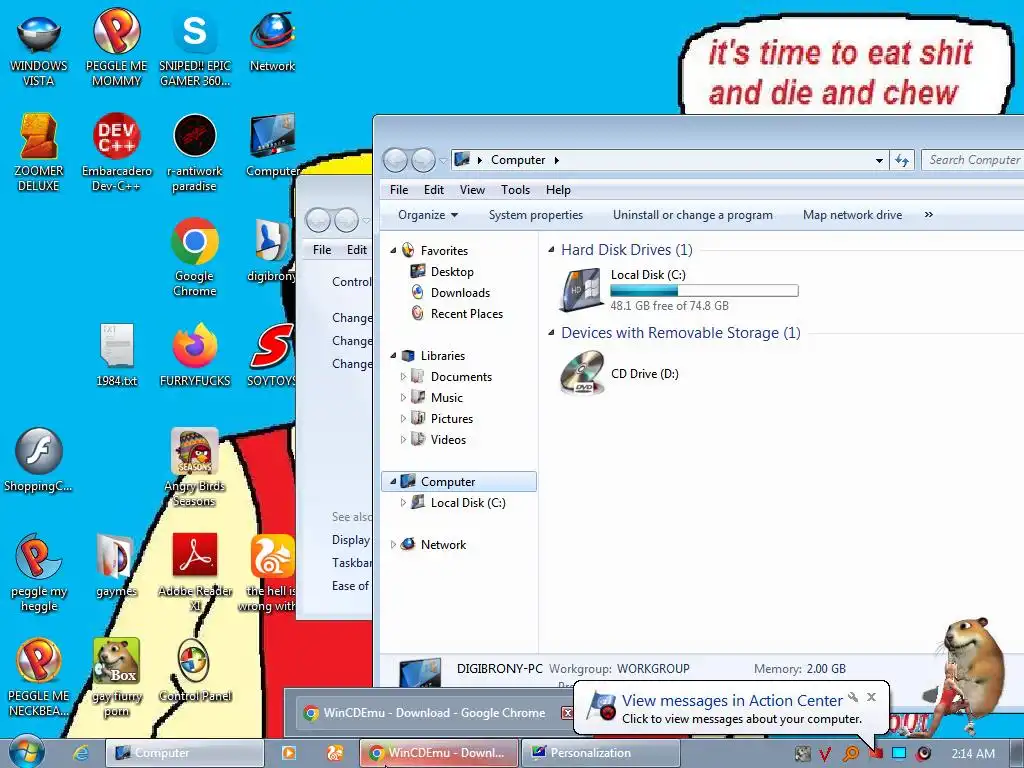Click Map network drive button
Image resolution: width=1024 pixels, height=768 pixels.
coord(852,215)
